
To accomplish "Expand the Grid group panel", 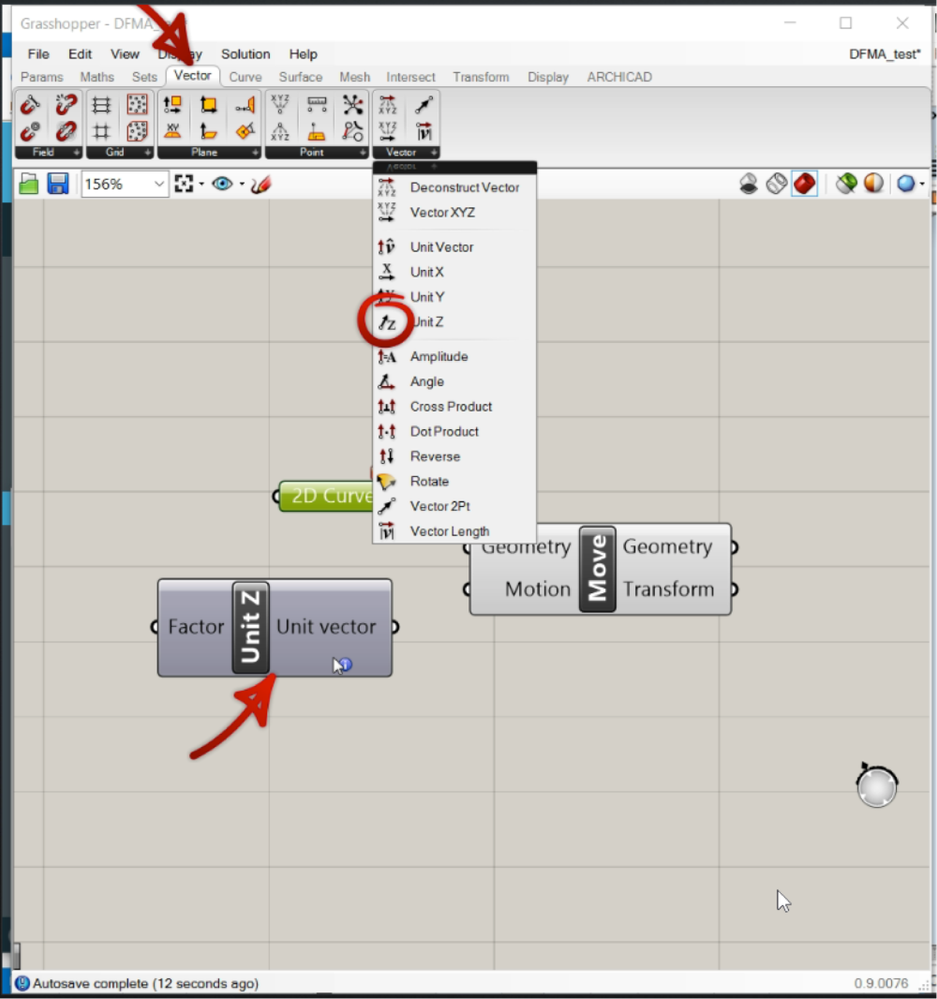I will click(x=120, y=152).
